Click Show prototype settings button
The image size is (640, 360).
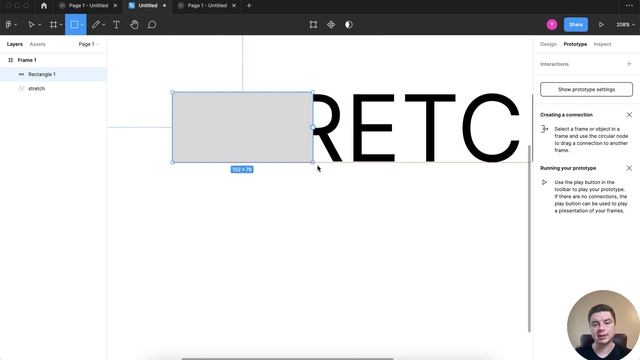coord(586,89)
